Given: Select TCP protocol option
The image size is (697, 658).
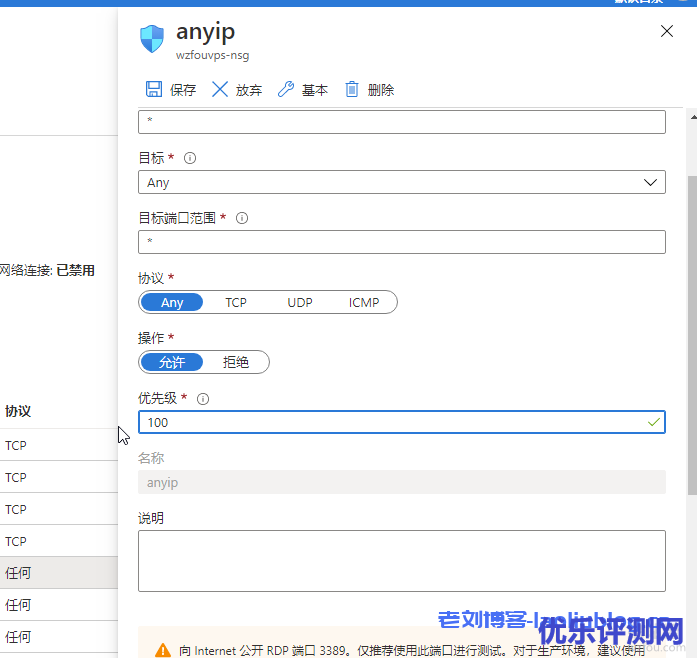Looking at the screenshot, I should pos(236,302).
